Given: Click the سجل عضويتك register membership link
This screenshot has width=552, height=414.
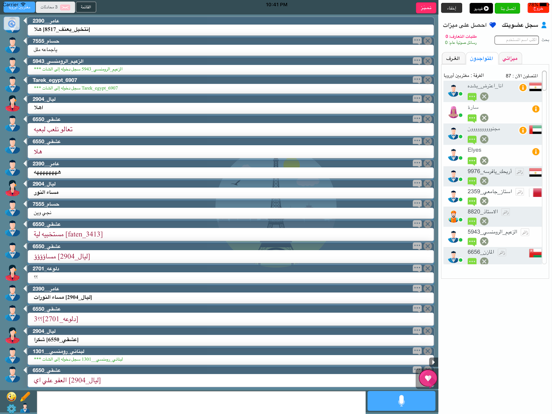Looking at the screenshot, I should click(x=524, y=25).
